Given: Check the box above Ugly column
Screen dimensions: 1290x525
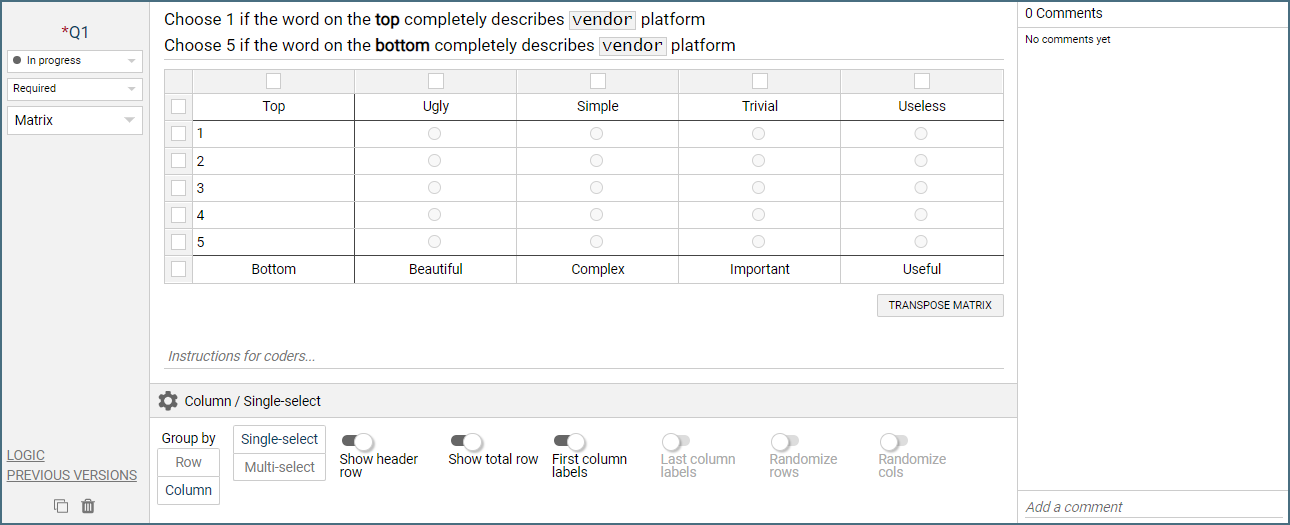Looking at the screenshot, I should (x=436, y=81).
